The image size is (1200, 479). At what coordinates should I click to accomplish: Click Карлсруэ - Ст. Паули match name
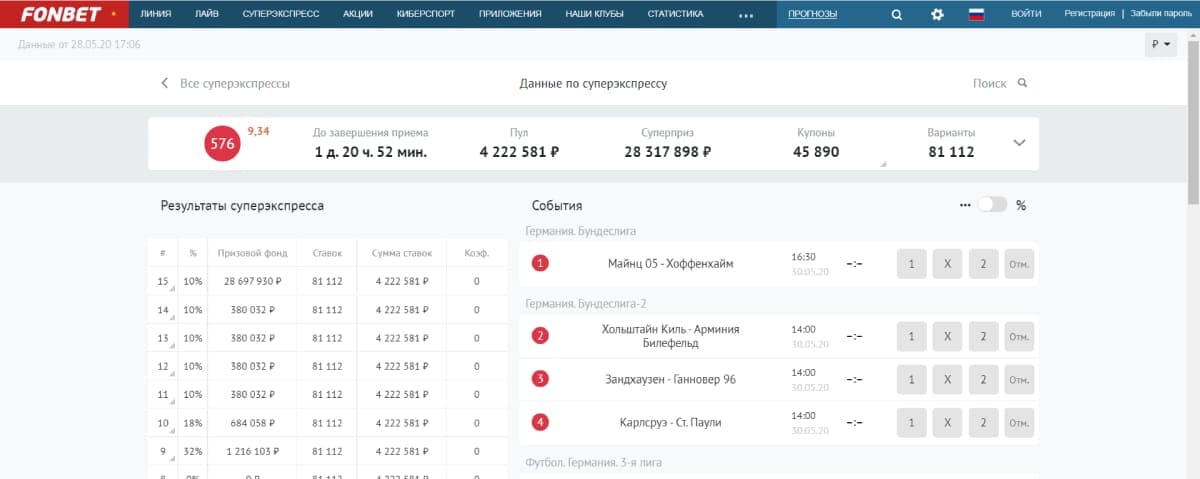[x=670, y=422]
